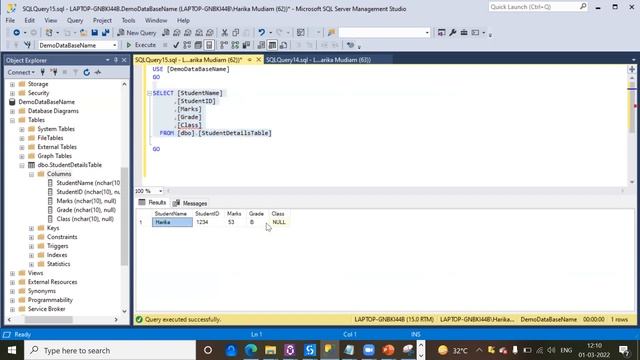Click the Copy icon in toolbar
The width and height of the screenshot is (640, 360).
236,33
